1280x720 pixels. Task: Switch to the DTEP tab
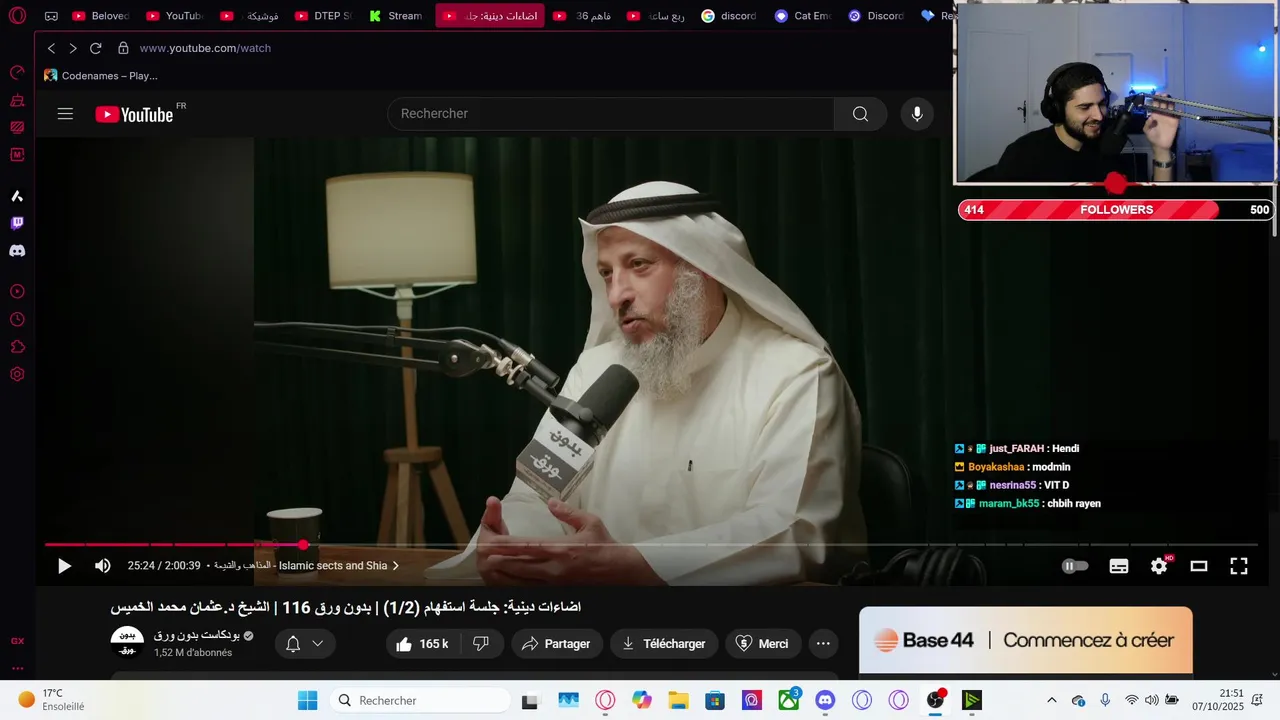(324, 16)
